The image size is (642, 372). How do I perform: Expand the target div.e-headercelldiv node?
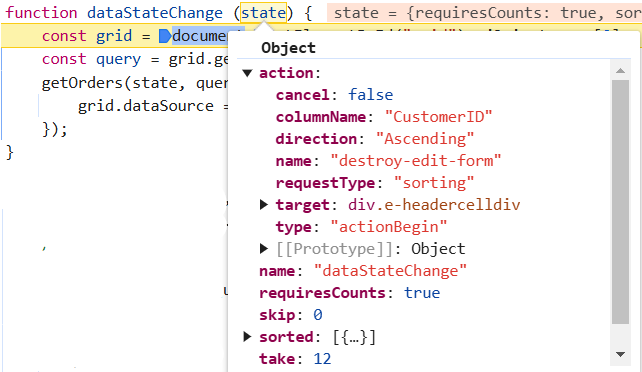264,205
